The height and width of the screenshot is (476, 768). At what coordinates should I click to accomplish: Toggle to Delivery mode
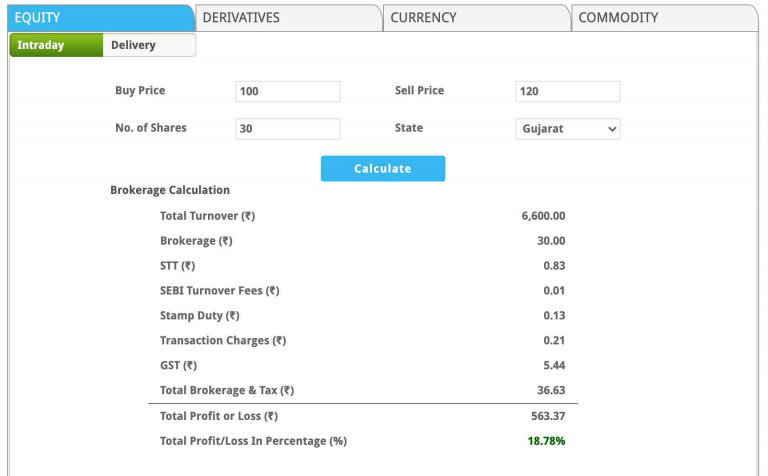coord(148,45)
